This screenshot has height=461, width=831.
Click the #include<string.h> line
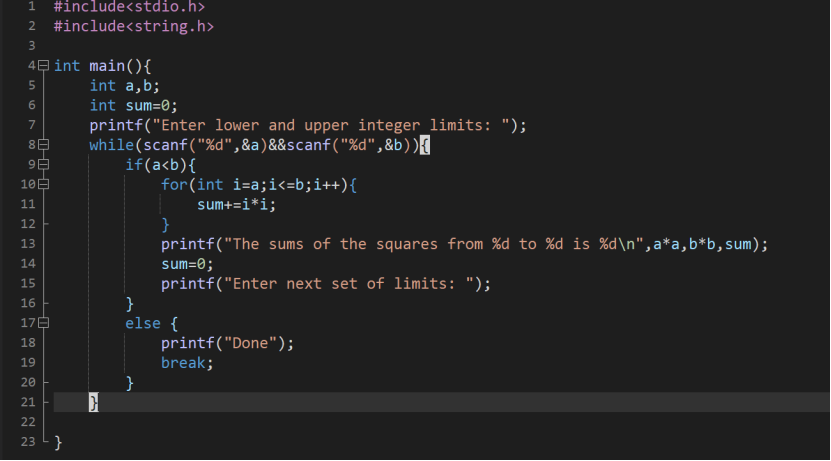[x=134, y=26]
